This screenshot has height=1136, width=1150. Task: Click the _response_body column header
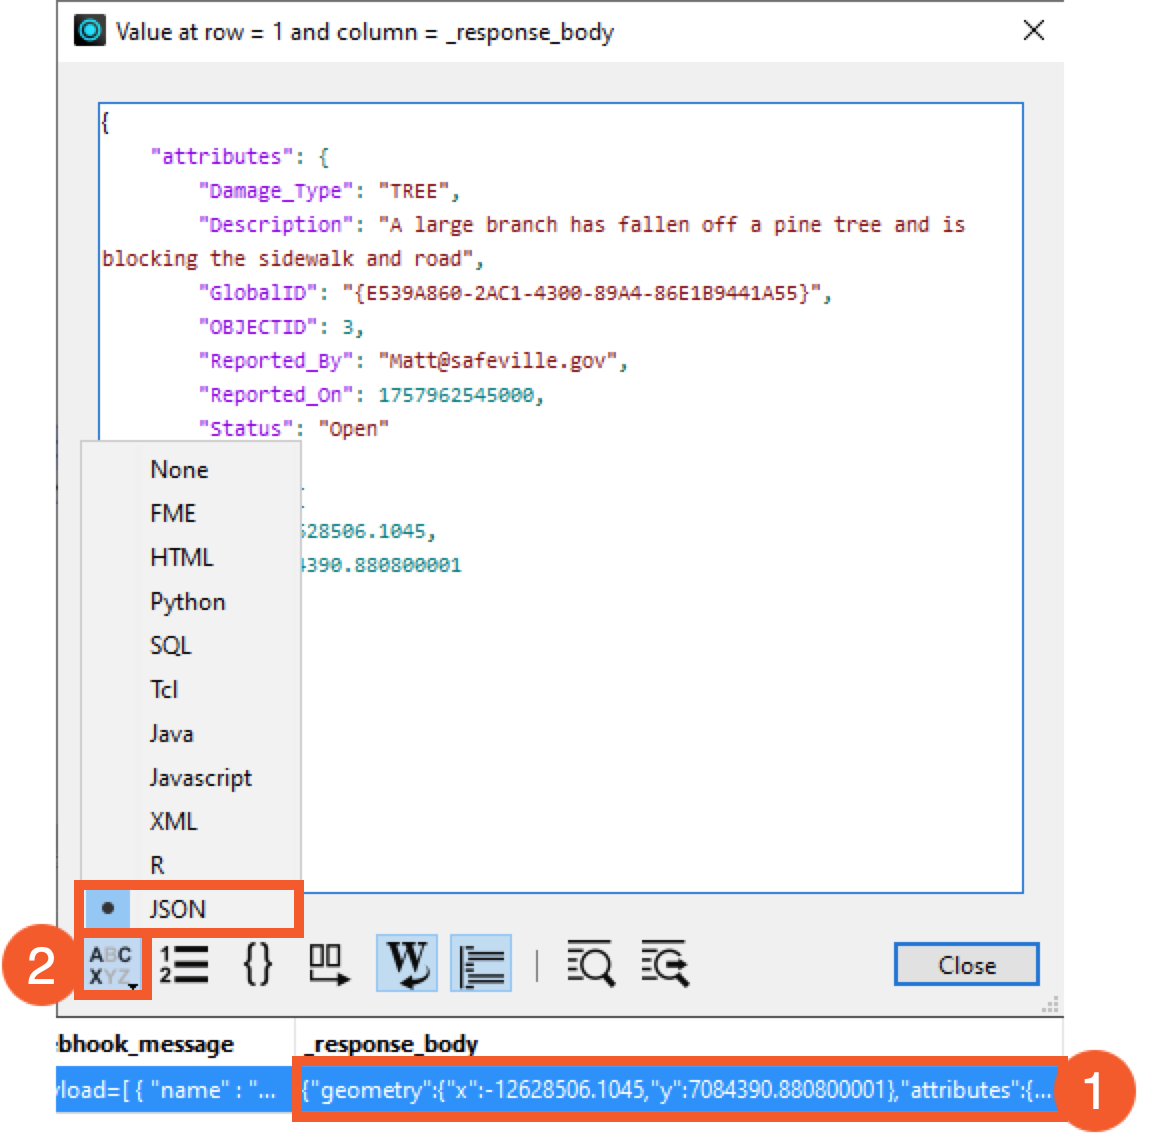[390, 1043]
